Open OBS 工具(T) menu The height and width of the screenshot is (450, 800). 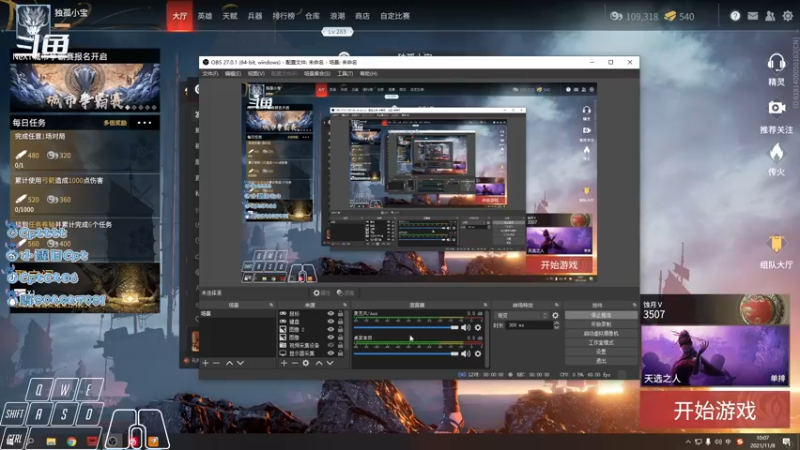point(345,73)
